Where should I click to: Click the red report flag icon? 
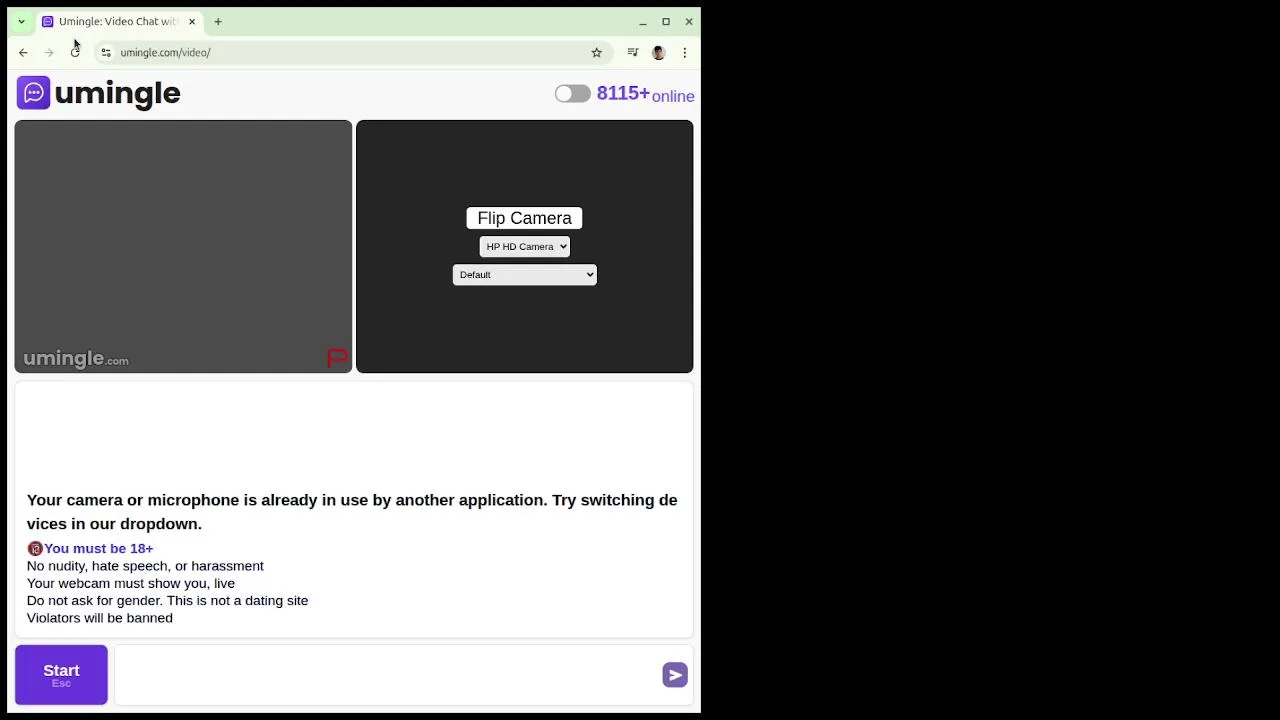(337, 358)
